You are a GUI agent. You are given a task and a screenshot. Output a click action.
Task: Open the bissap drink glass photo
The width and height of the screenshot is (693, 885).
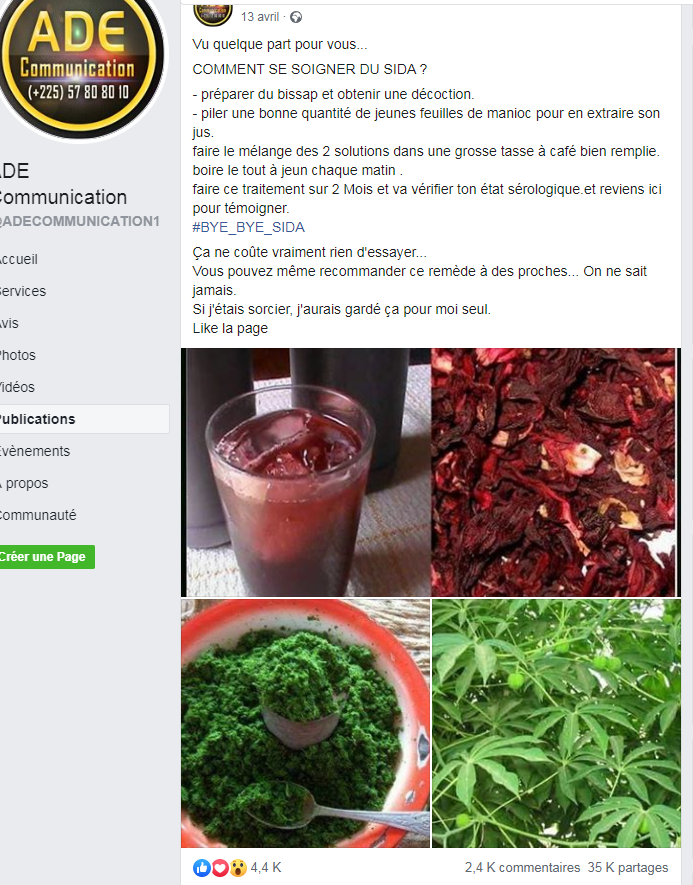[305, 472]
